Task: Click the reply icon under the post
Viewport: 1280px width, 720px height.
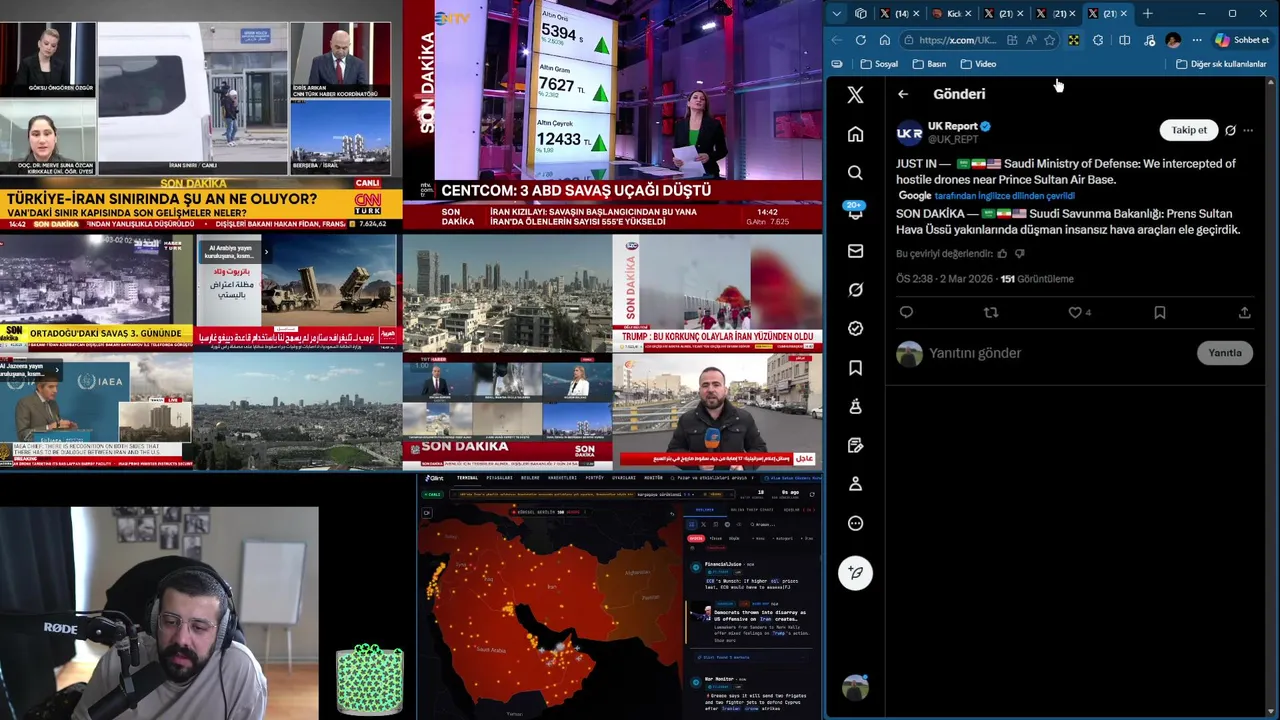Action: [x=906, y=312]
